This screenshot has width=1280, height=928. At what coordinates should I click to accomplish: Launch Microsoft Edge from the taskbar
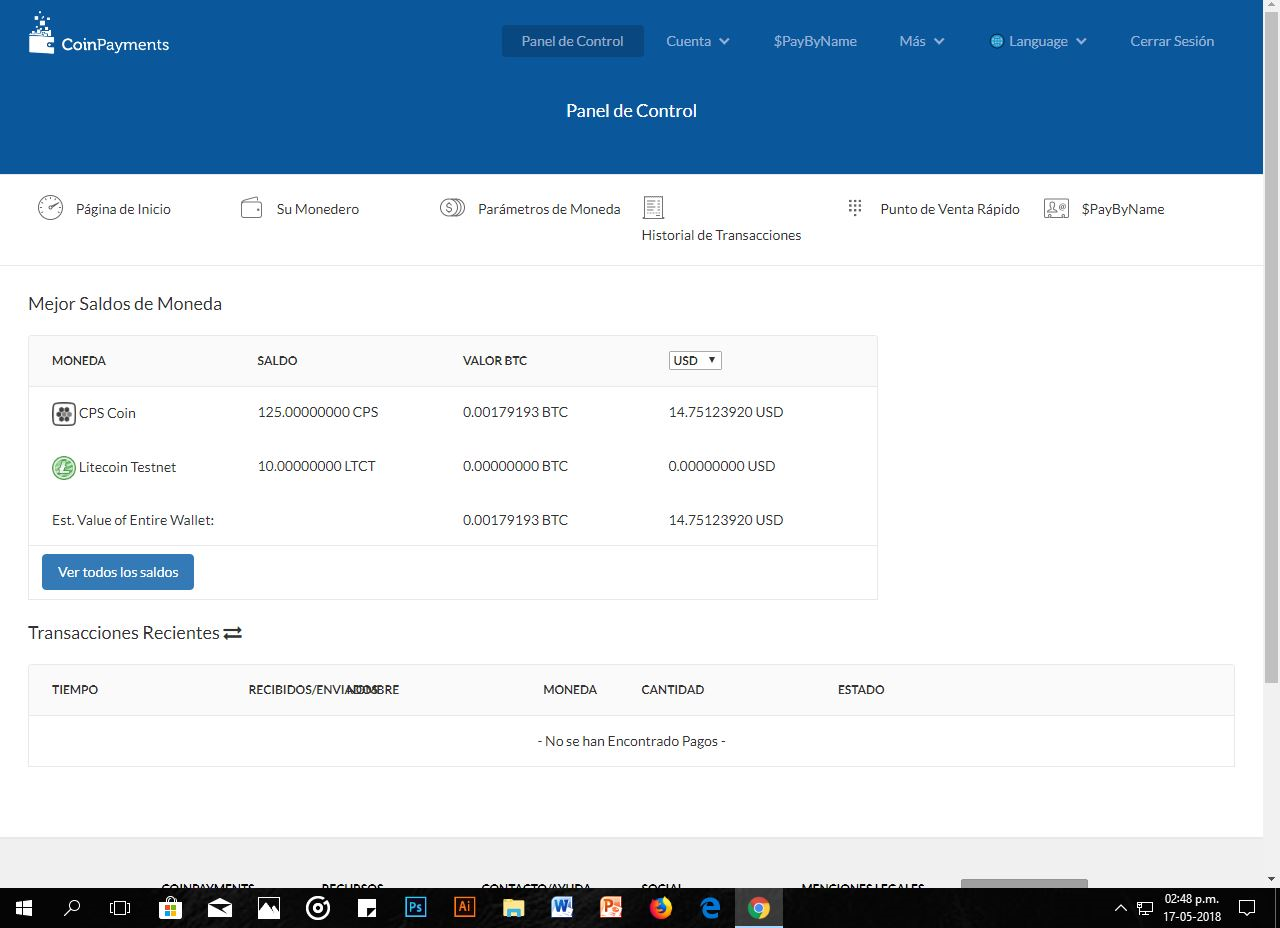(x=710, y=908)
